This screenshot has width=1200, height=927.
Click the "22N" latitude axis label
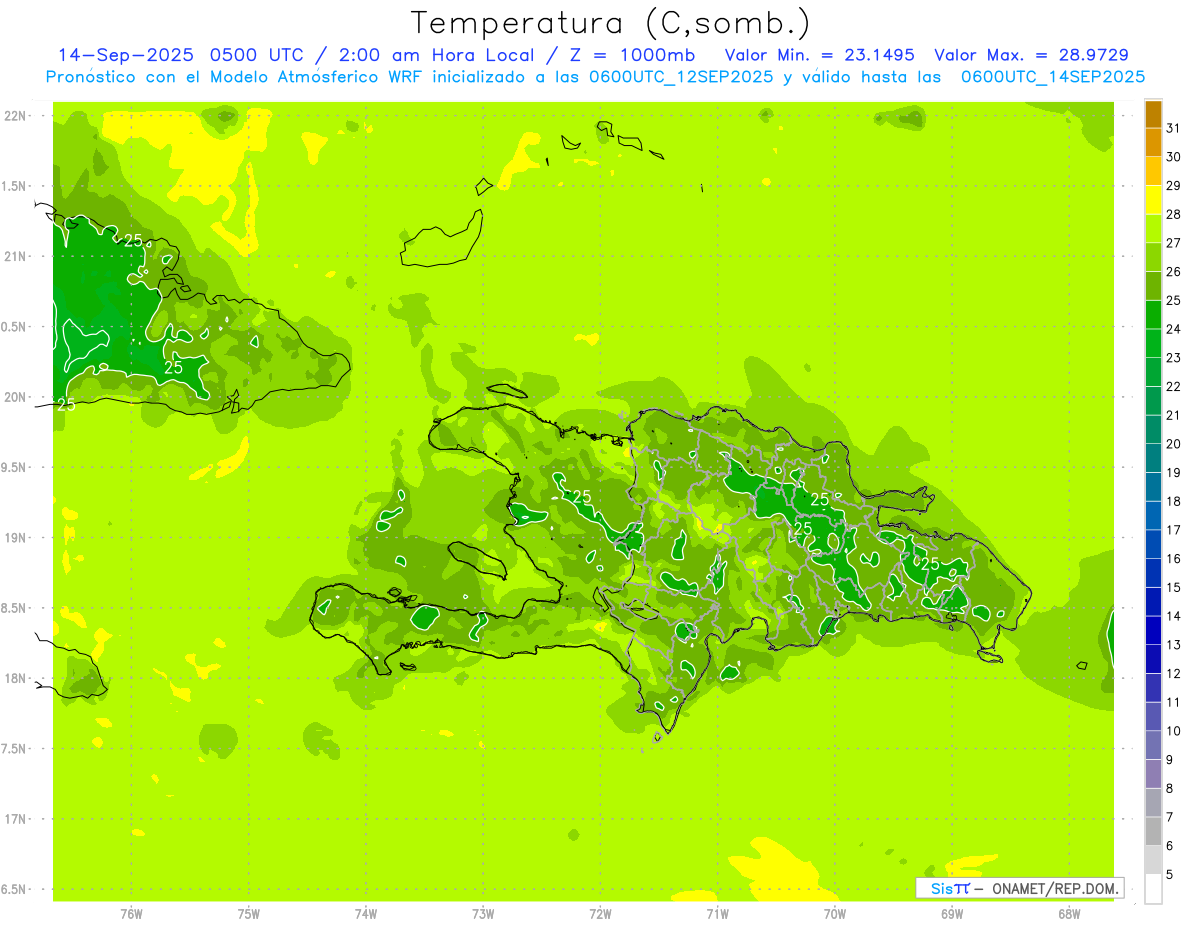point(15,116)
